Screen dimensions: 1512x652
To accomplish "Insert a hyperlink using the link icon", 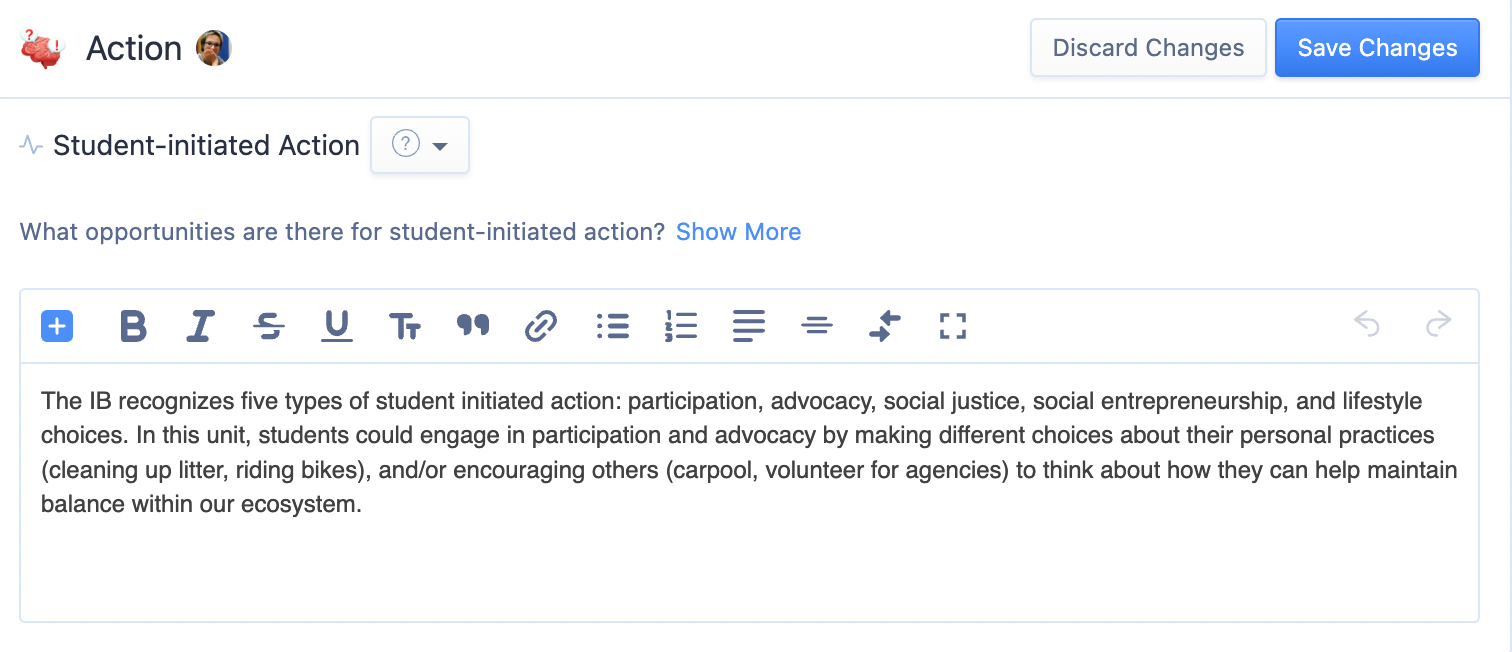I will click(x=541, y=326).
